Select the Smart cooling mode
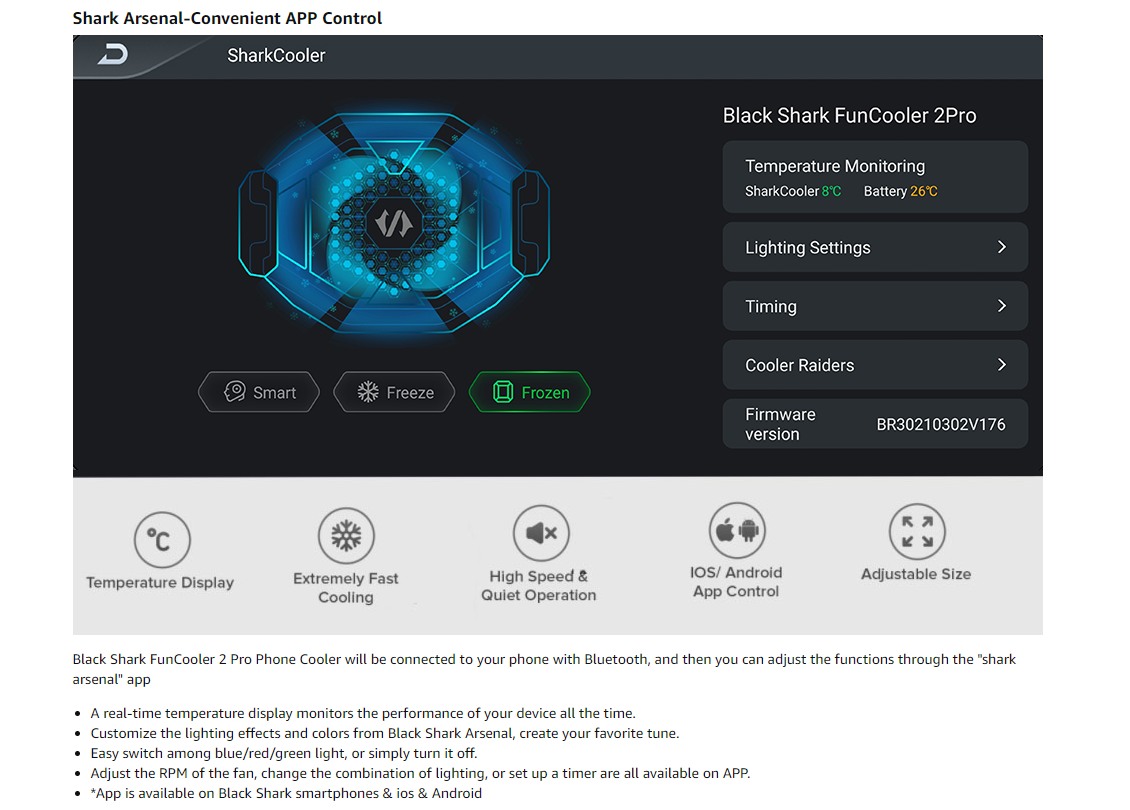 259,392
